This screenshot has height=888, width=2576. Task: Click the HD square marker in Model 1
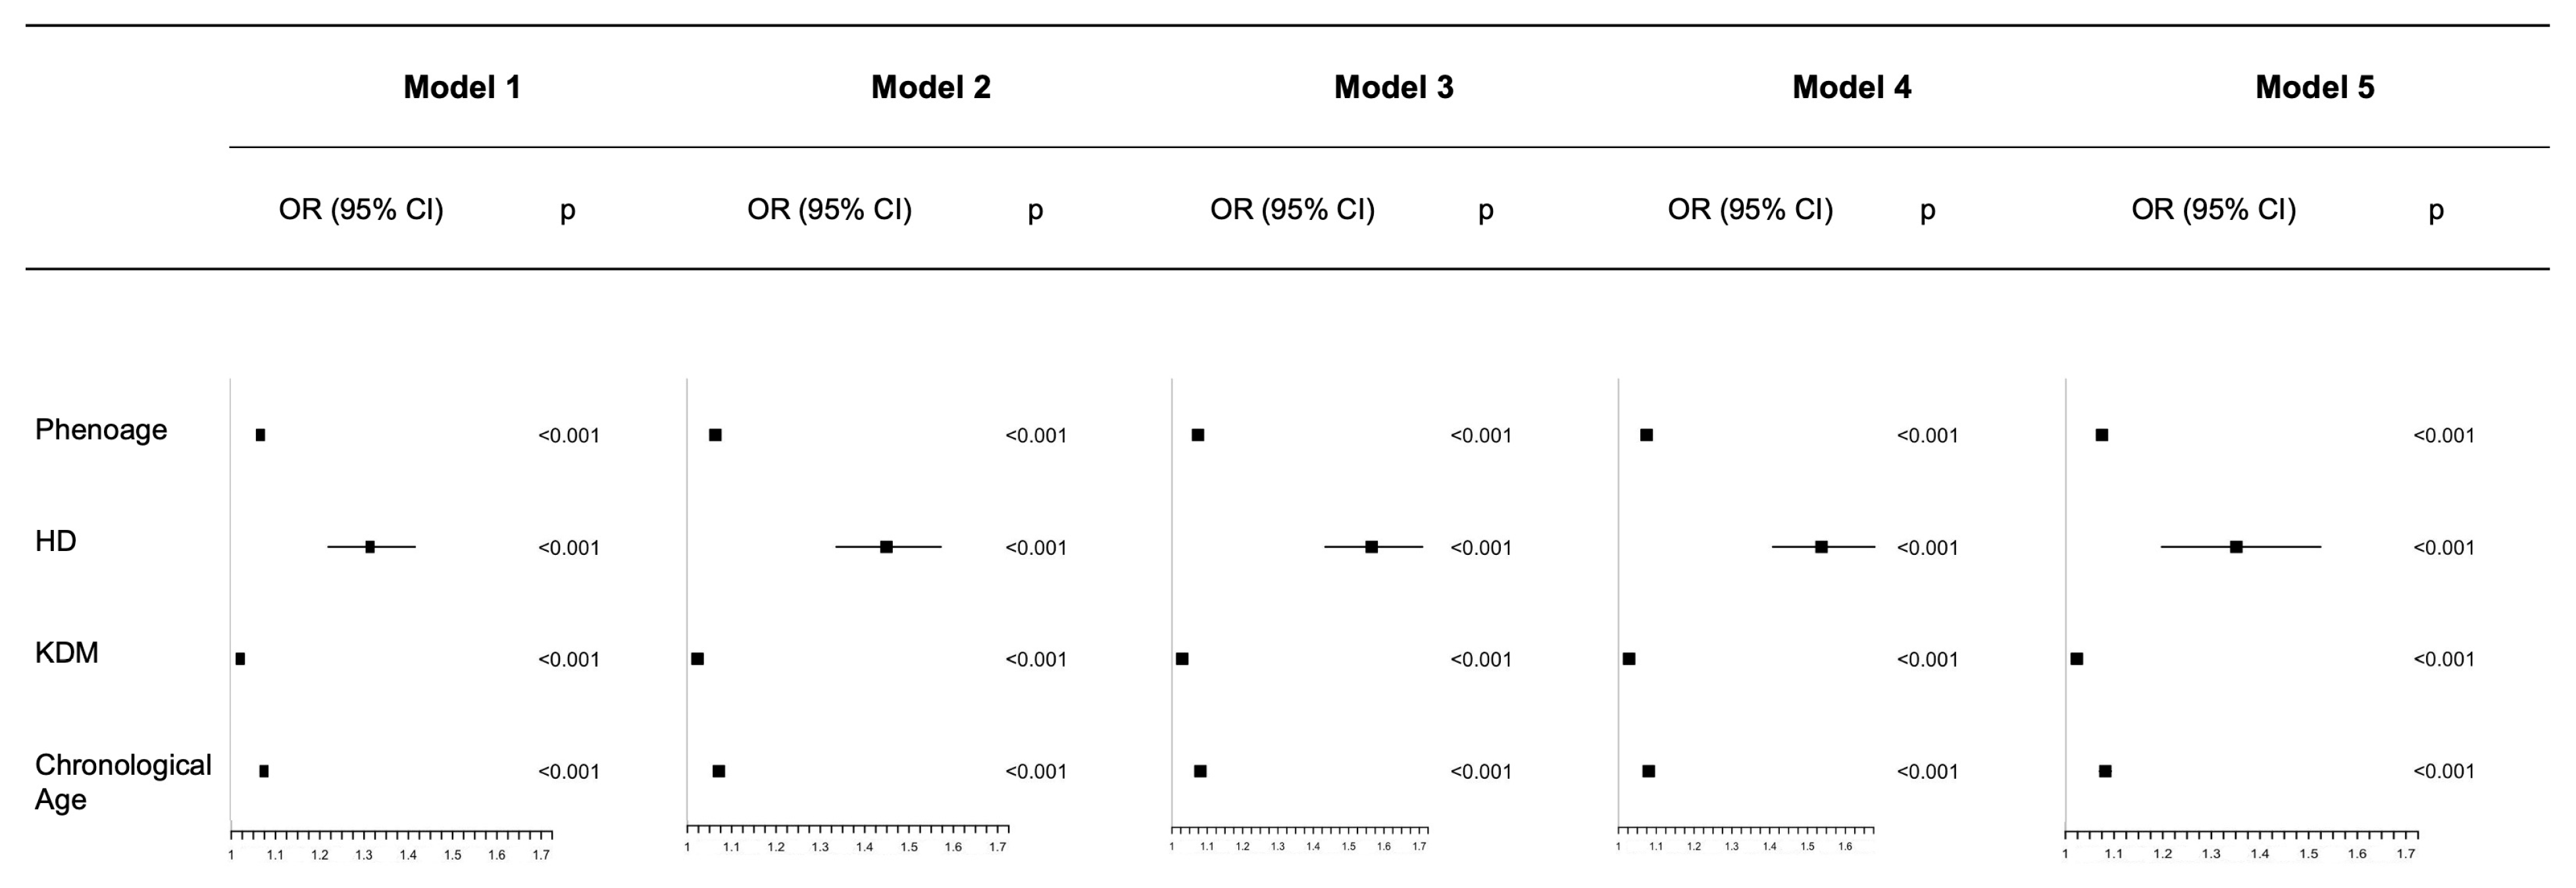[370, 547]
